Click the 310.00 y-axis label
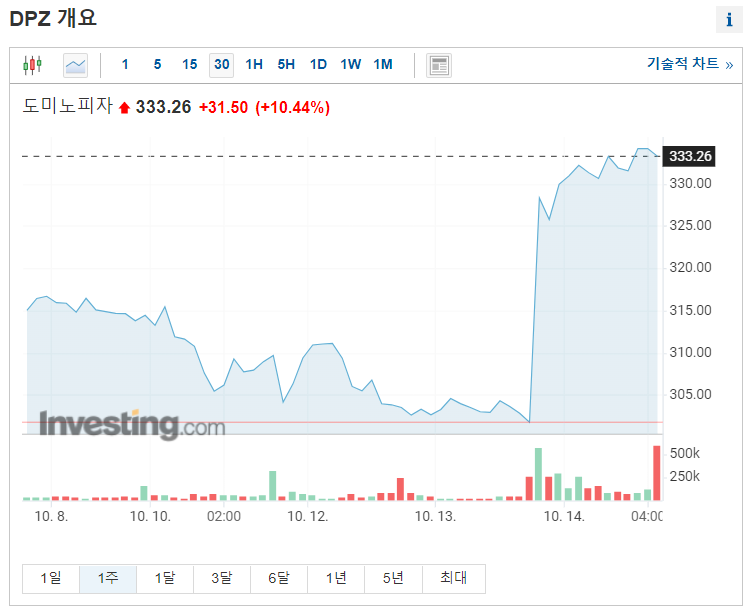 [690, 353]
